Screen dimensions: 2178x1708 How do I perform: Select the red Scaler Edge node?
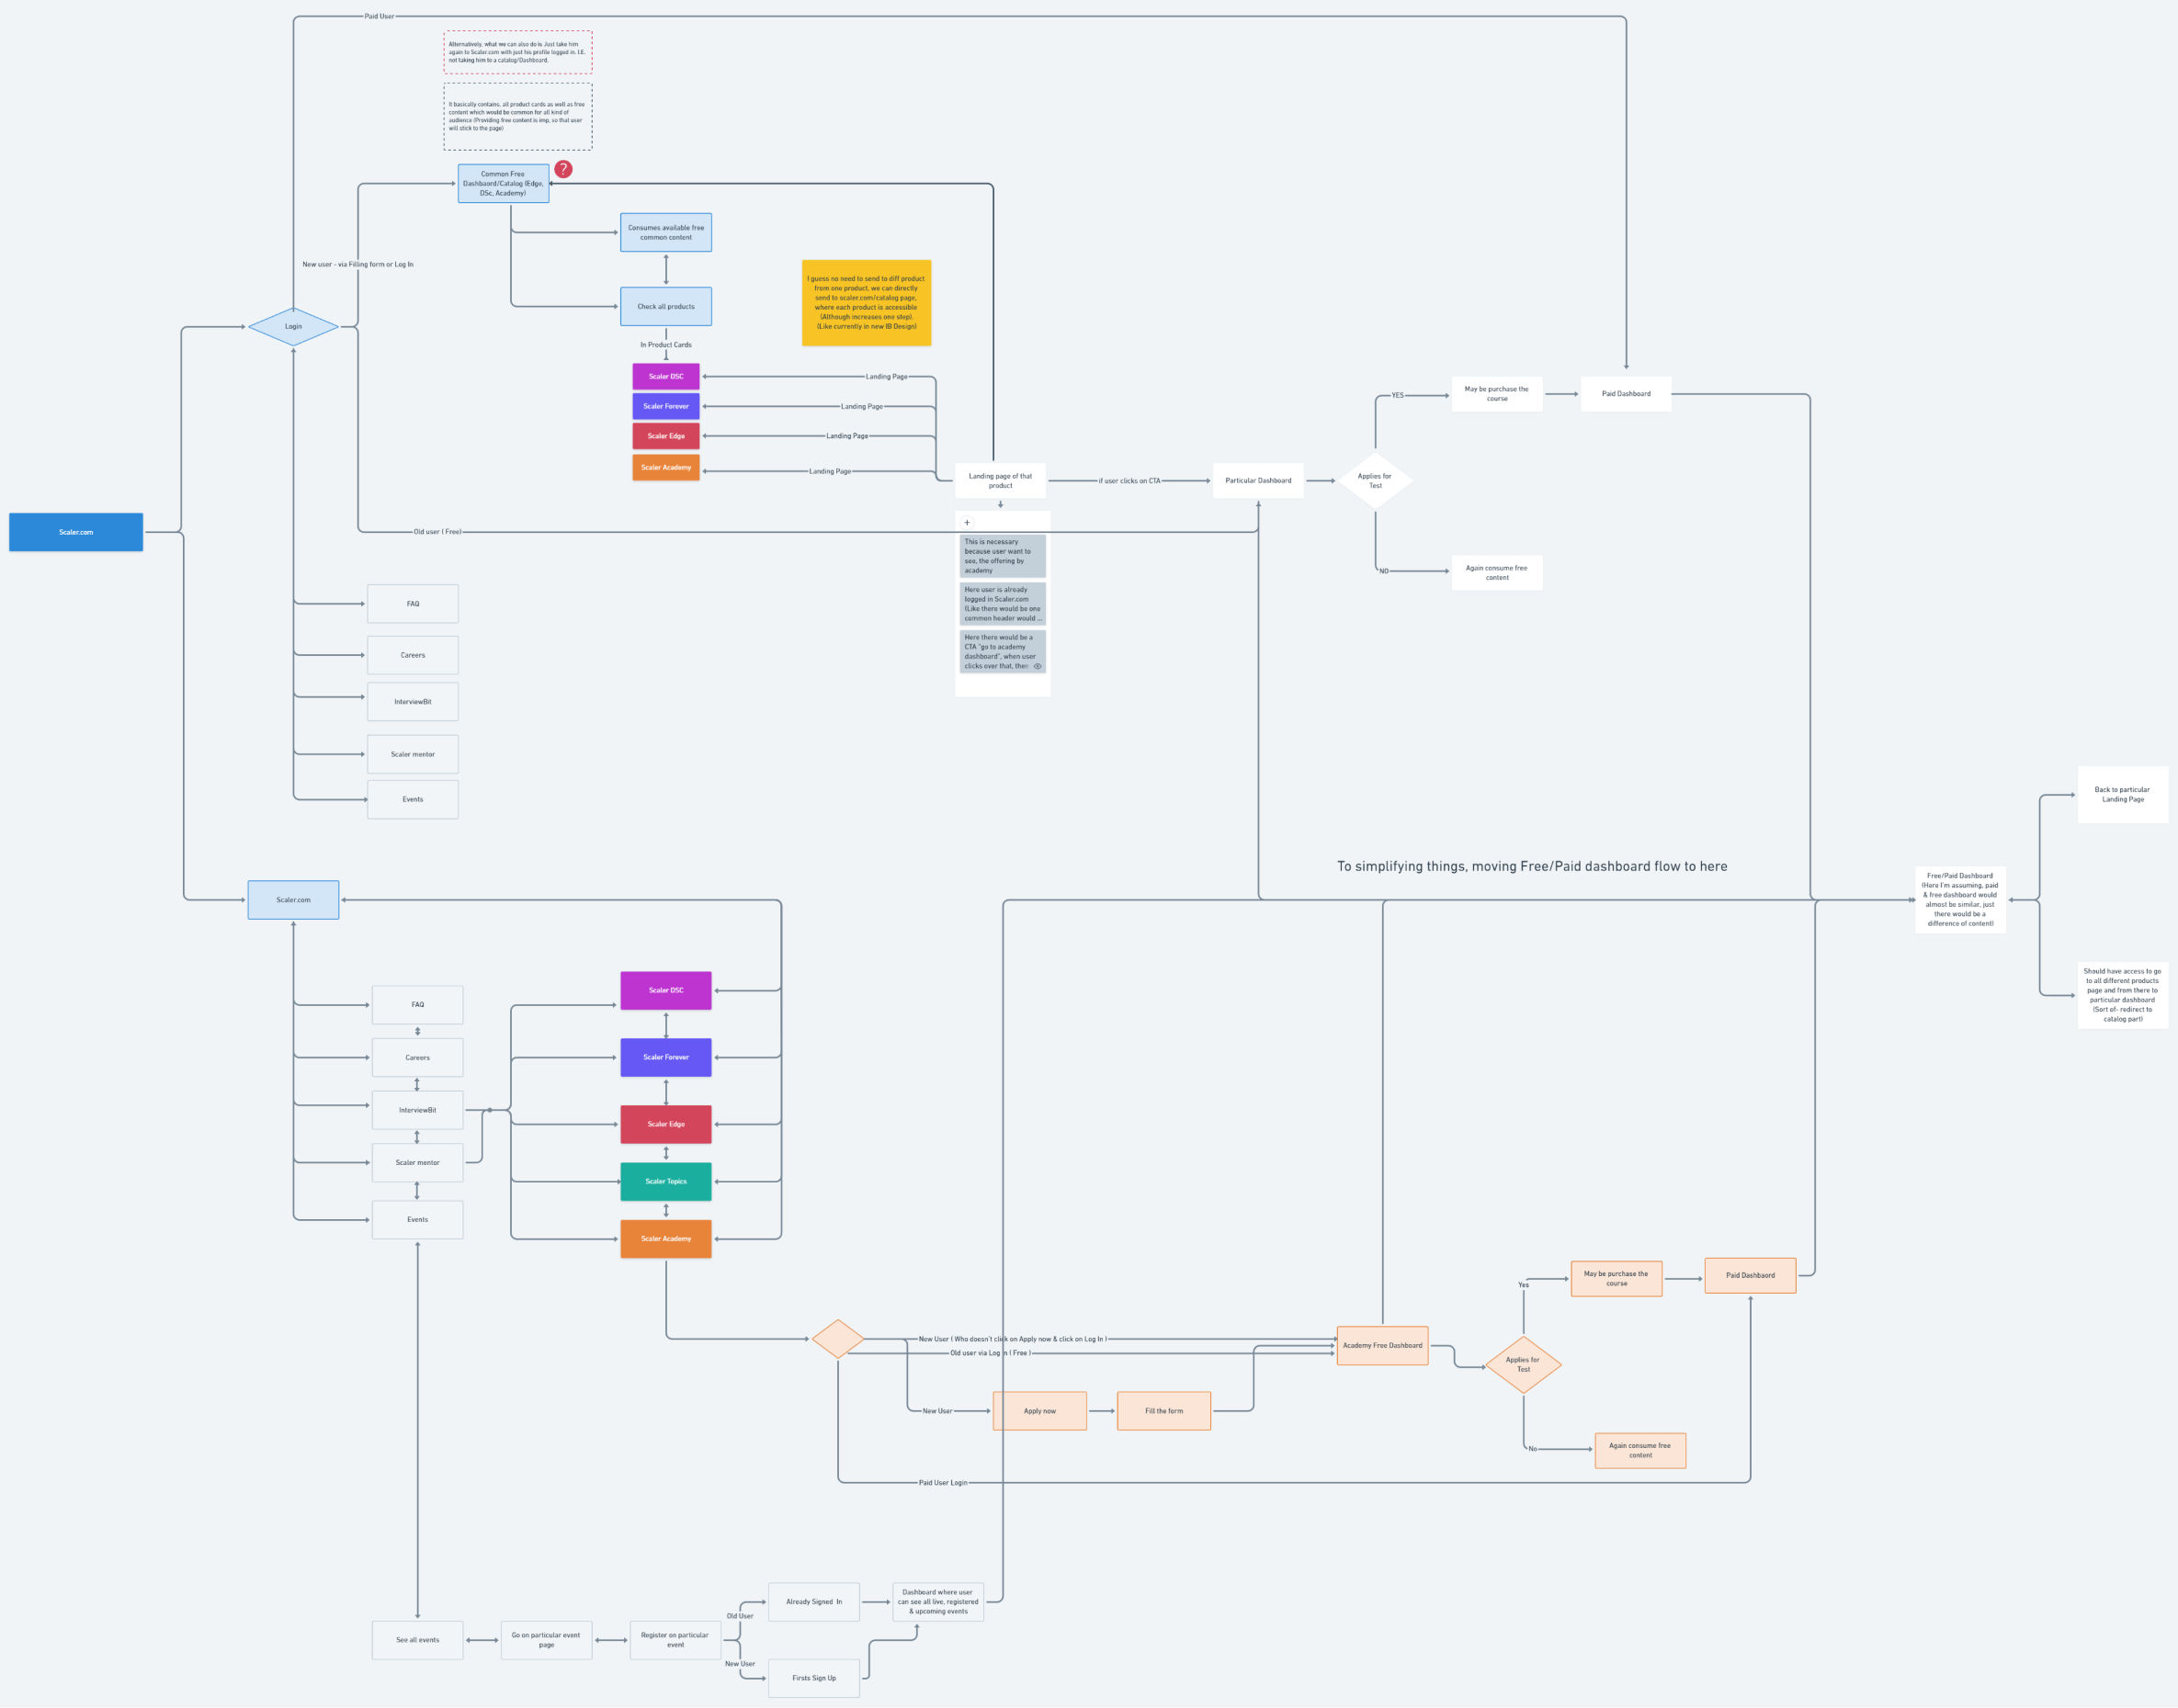pos(665,436)
